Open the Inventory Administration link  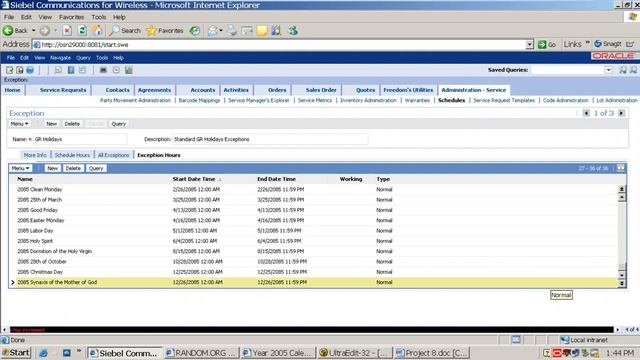point(368,100)
